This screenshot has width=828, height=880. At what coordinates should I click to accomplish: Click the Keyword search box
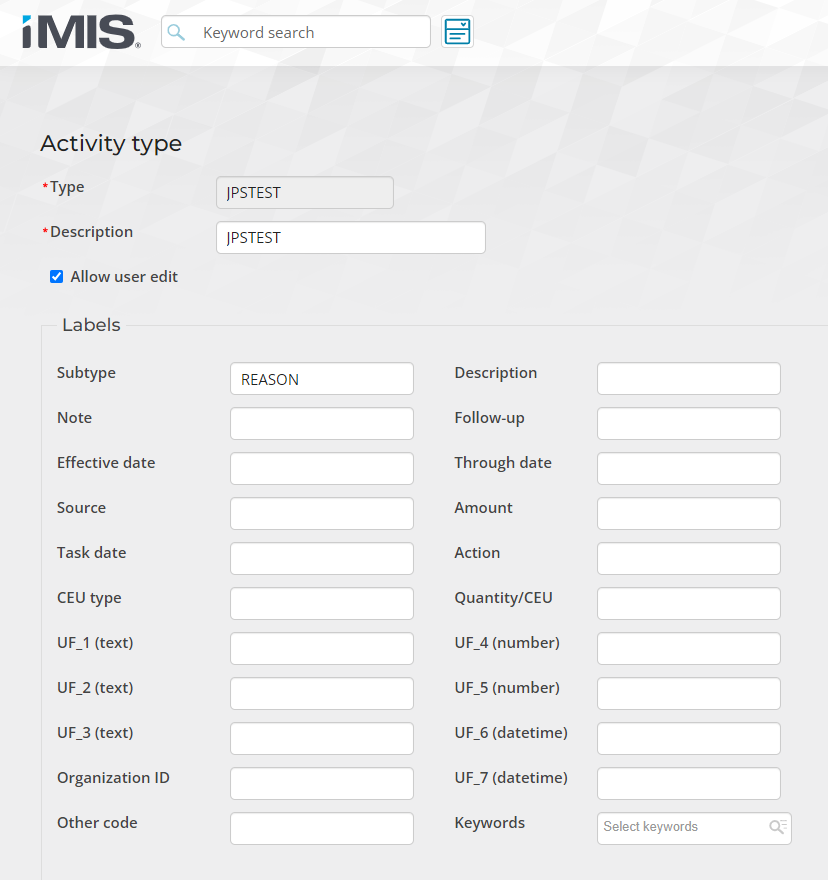[310, 32]
